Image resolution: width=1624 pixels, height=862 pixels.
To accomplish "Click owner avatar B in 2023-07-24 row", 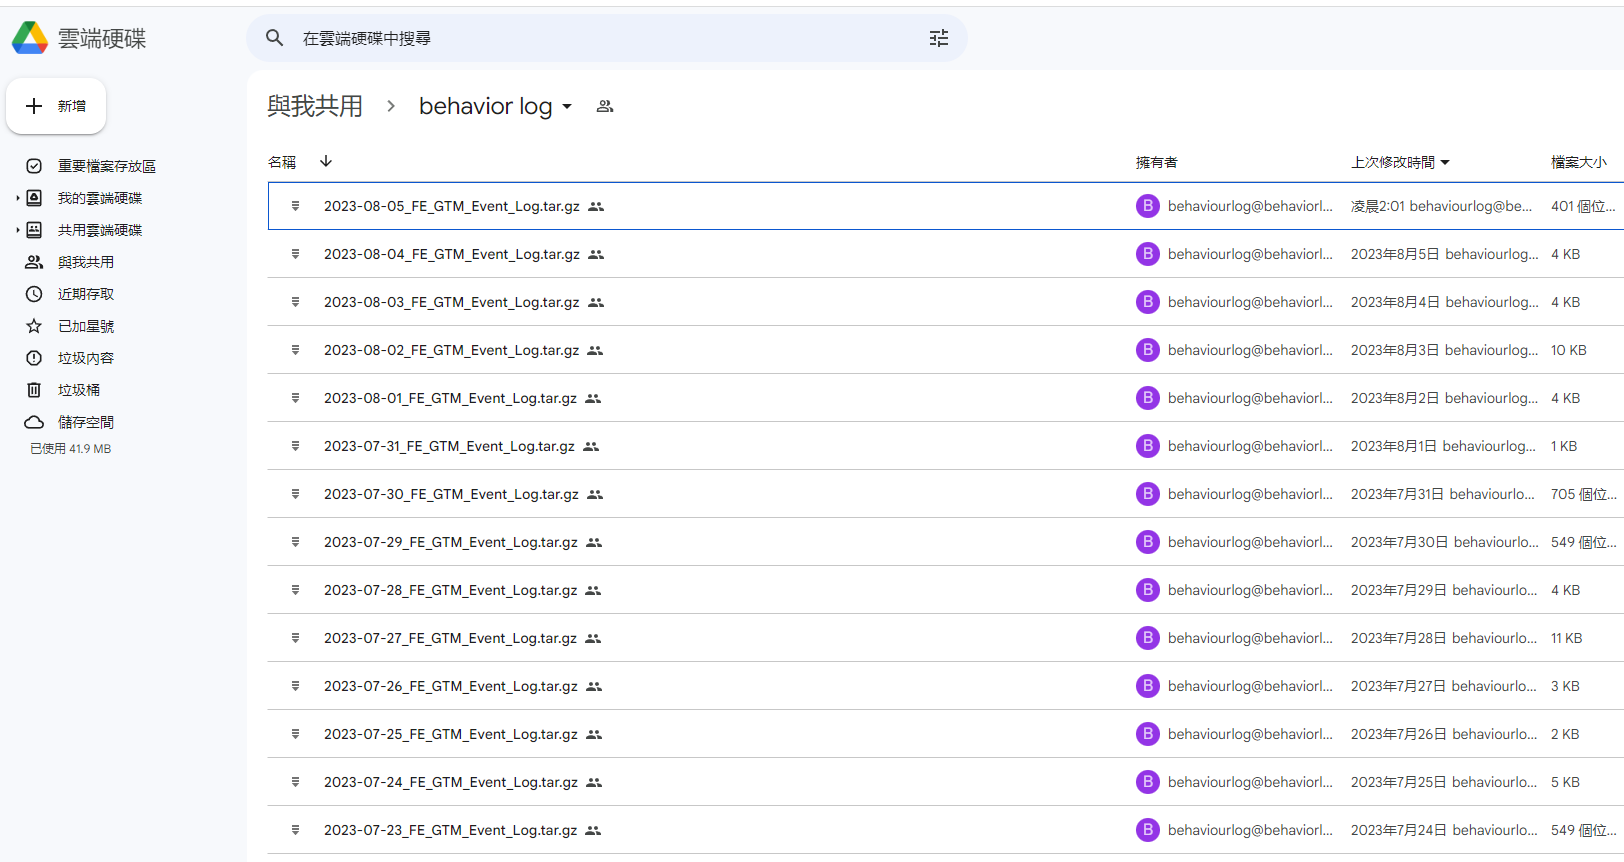I will tap(1147, 782).
